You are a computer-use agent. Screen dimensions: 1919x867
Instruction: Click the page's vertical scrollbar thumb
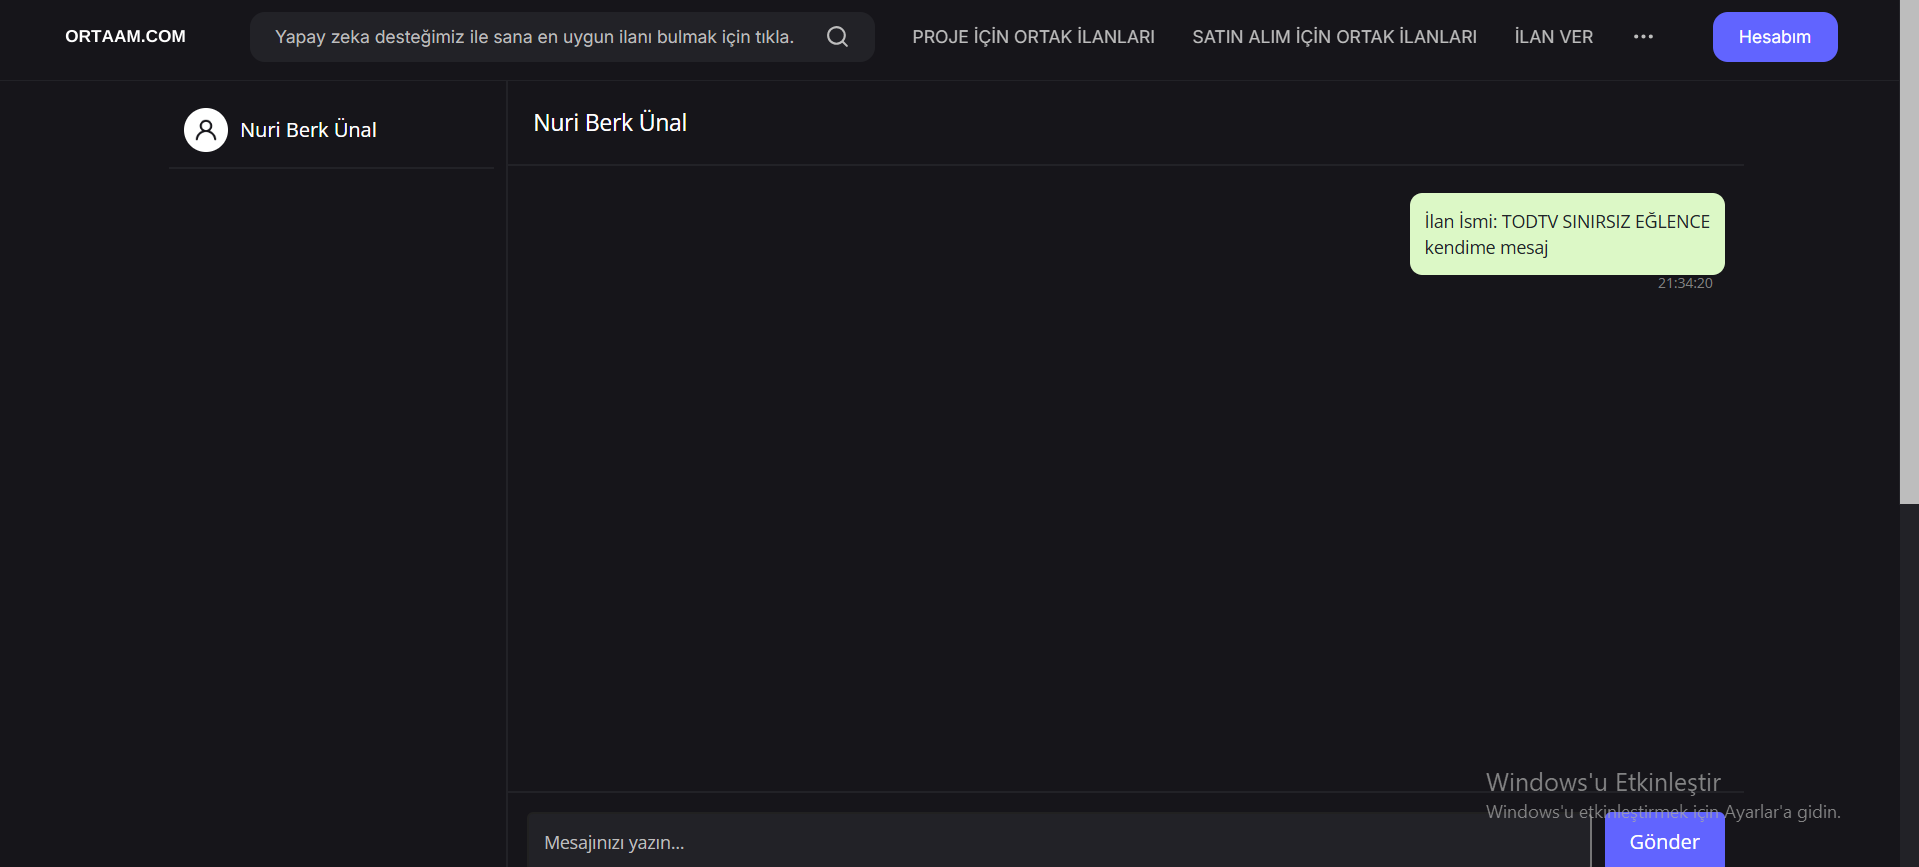1909,250
